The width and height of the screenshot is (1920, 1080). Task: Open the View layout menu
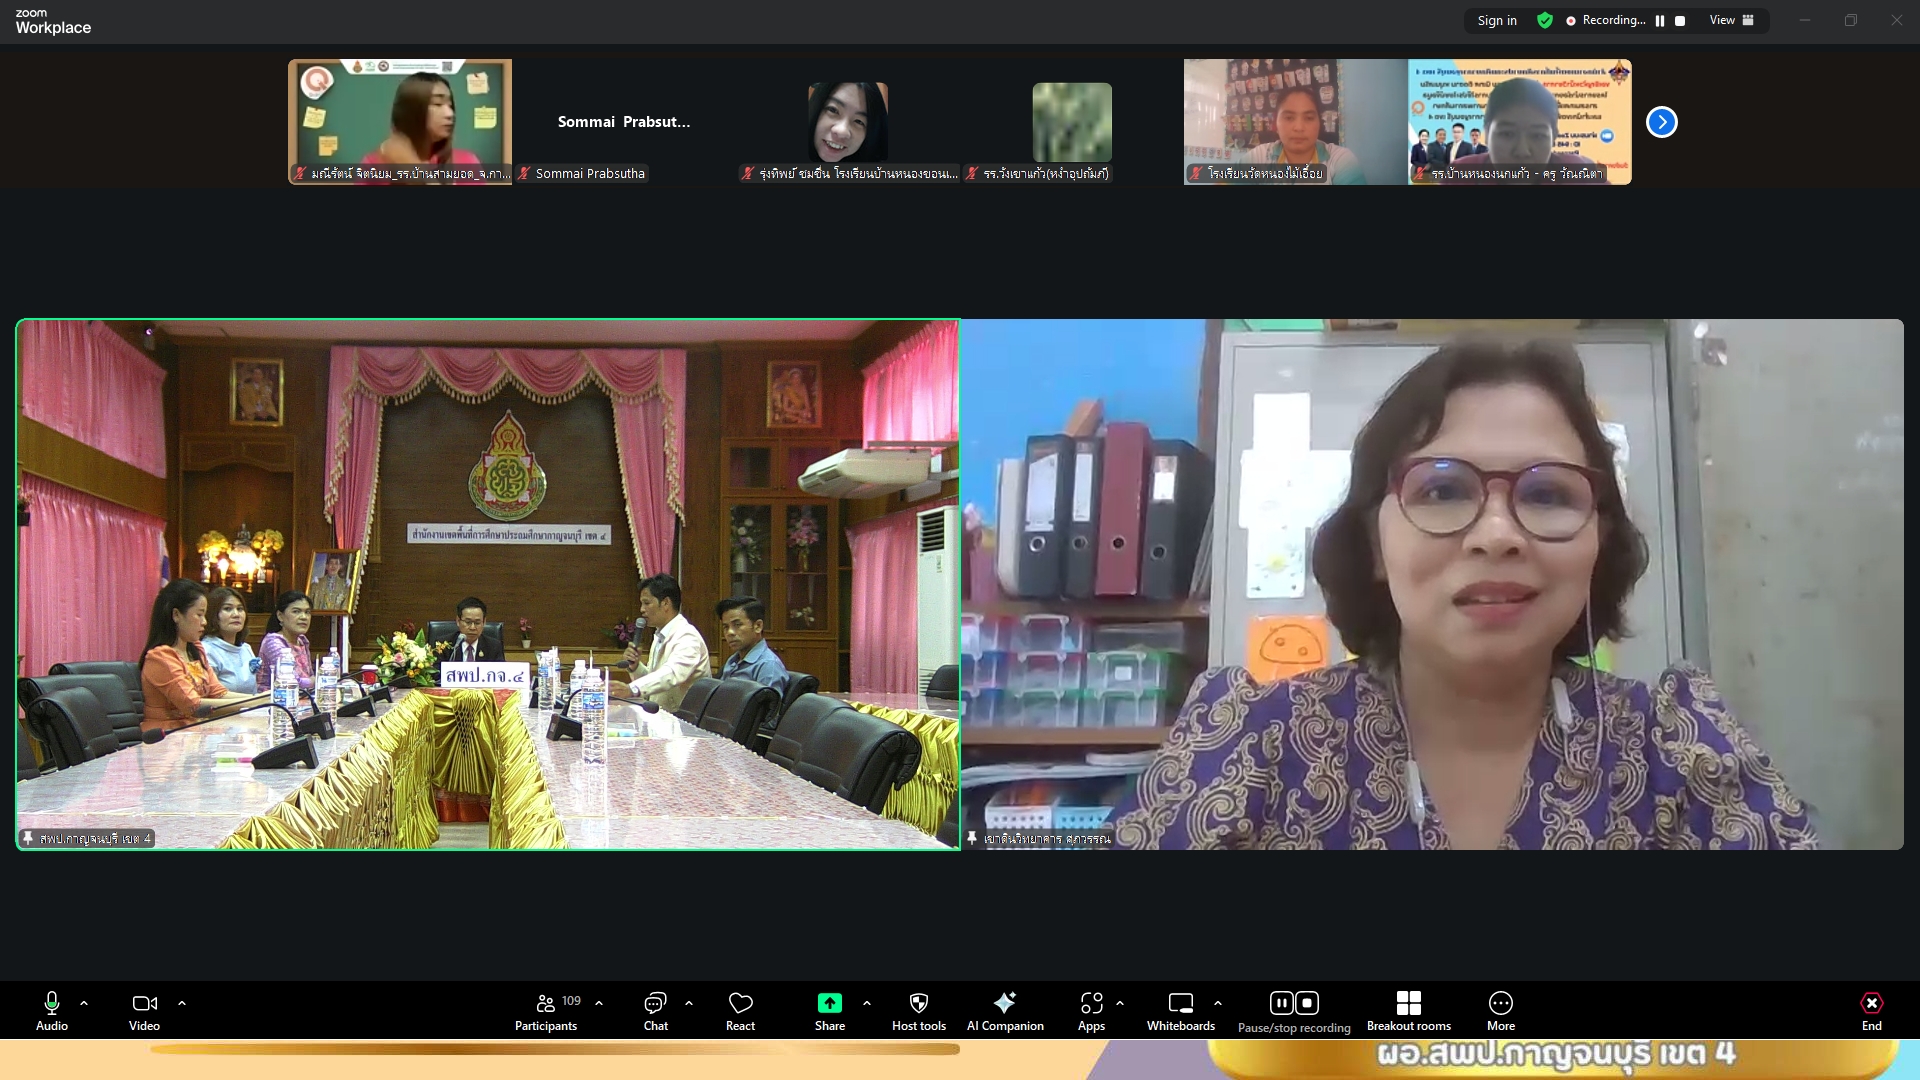tap(1731, 20)
